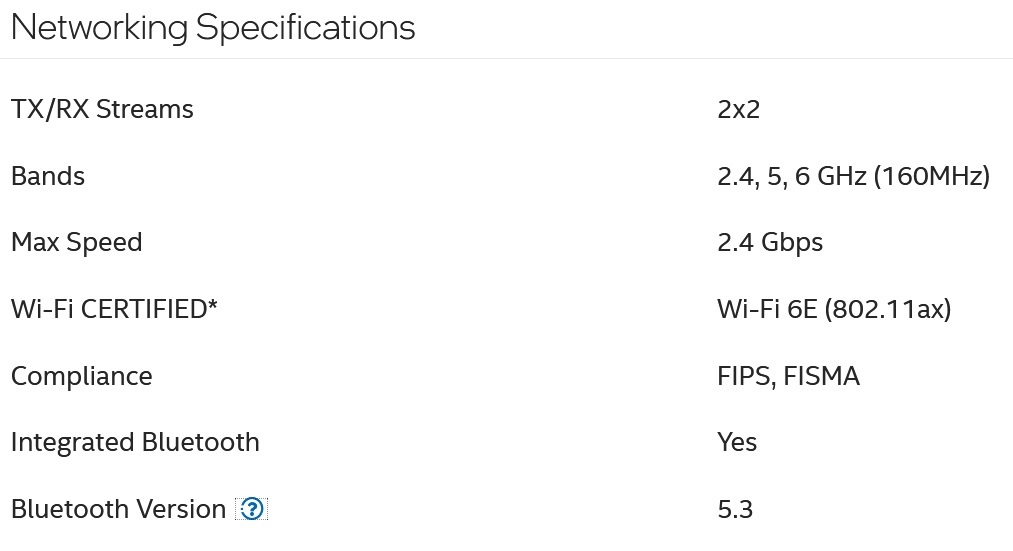
Task: Select the TX/RX Streams label
Action: coord(102,109)
